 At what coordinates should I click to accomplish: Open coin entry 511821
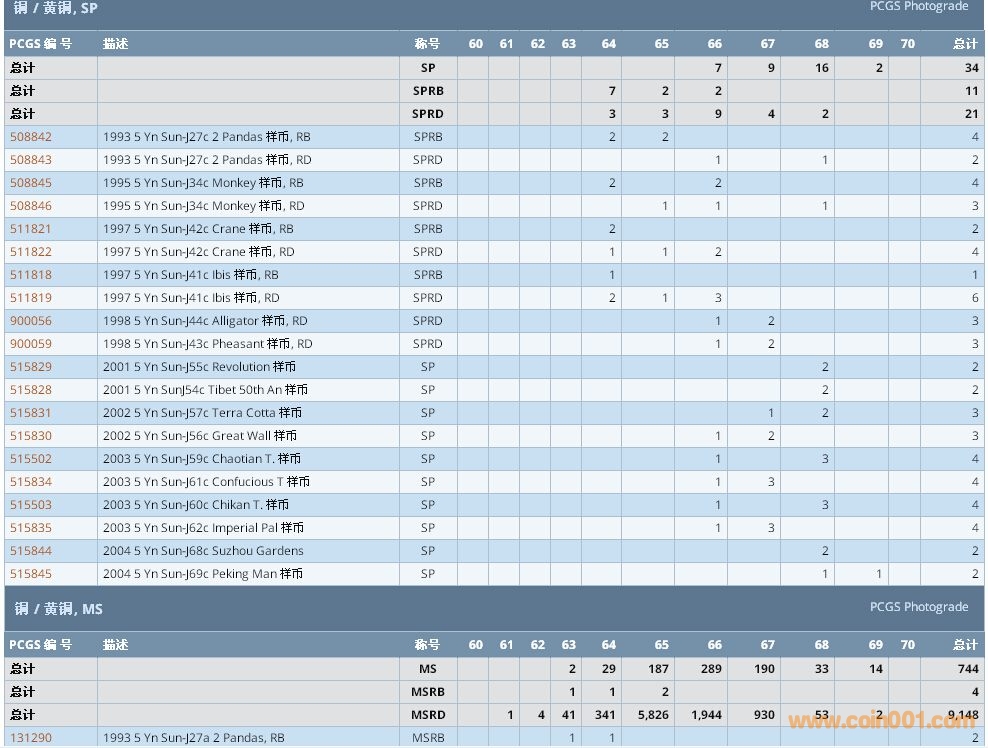pyautogui.click(x=31, y=229)
